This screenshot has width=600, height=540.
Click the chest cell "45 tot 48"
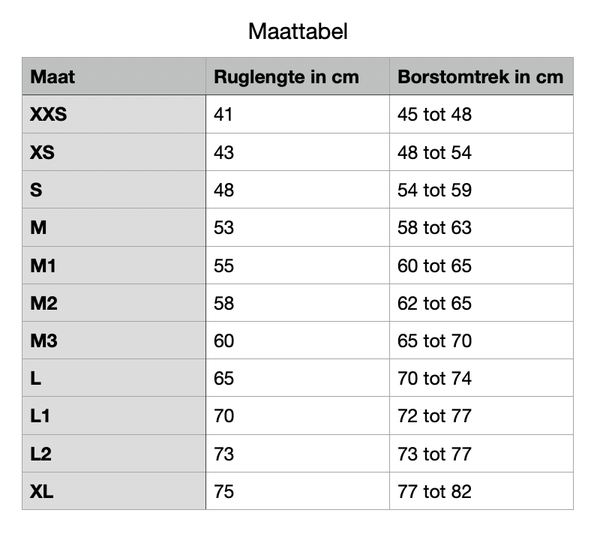point(434,115)
